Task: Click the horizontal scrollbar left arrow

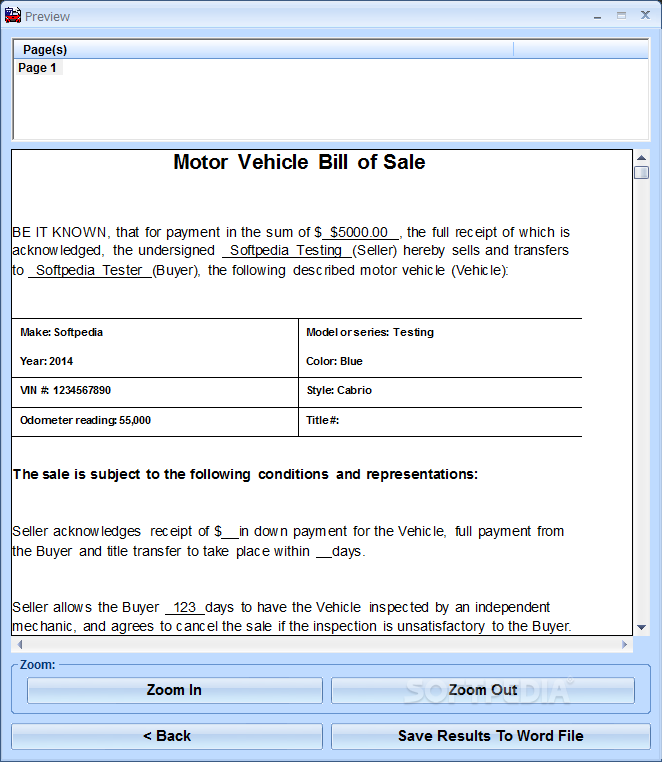Action: tap(20, 644)
